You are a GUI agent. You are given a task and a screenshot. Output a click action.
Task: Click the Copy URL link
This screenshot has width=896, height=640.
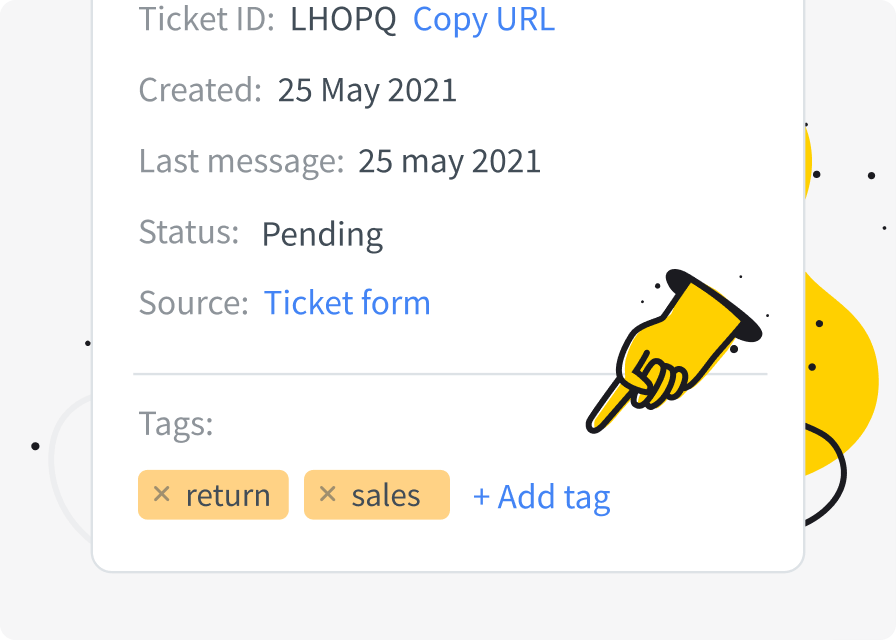point(483,19)
